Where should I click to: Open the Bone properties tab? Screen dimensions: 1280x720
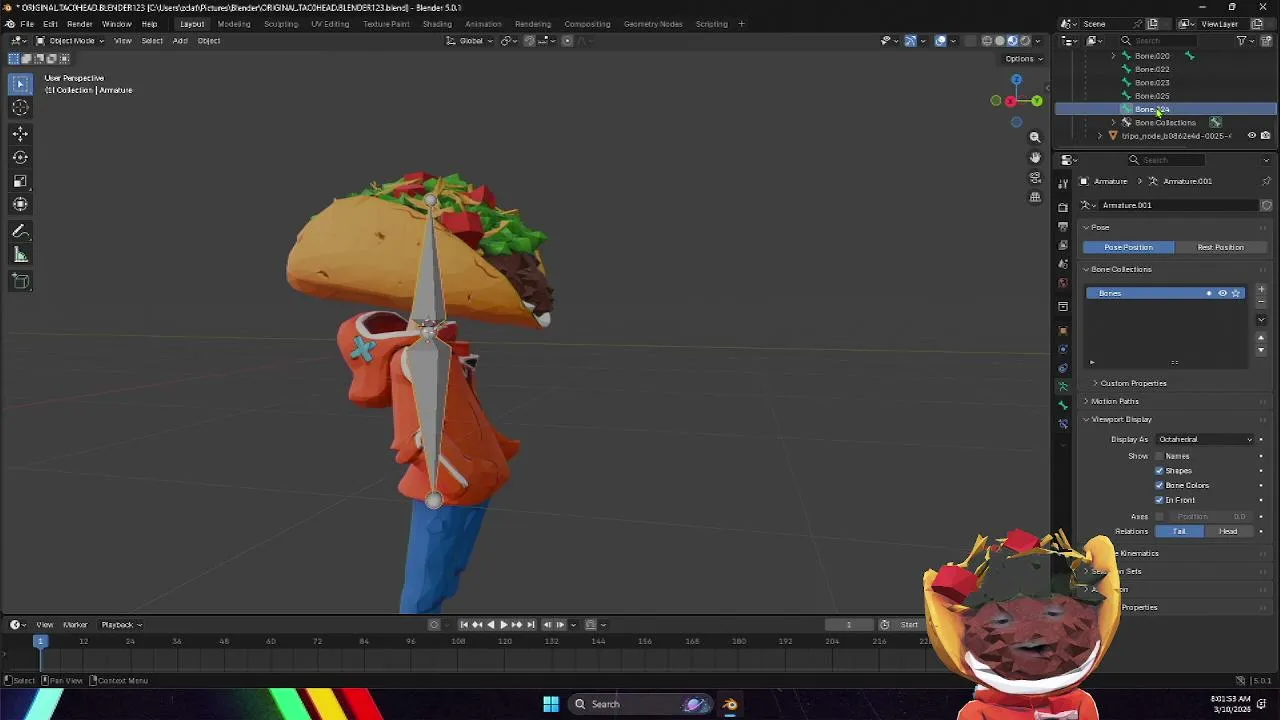click(1063, 405)
